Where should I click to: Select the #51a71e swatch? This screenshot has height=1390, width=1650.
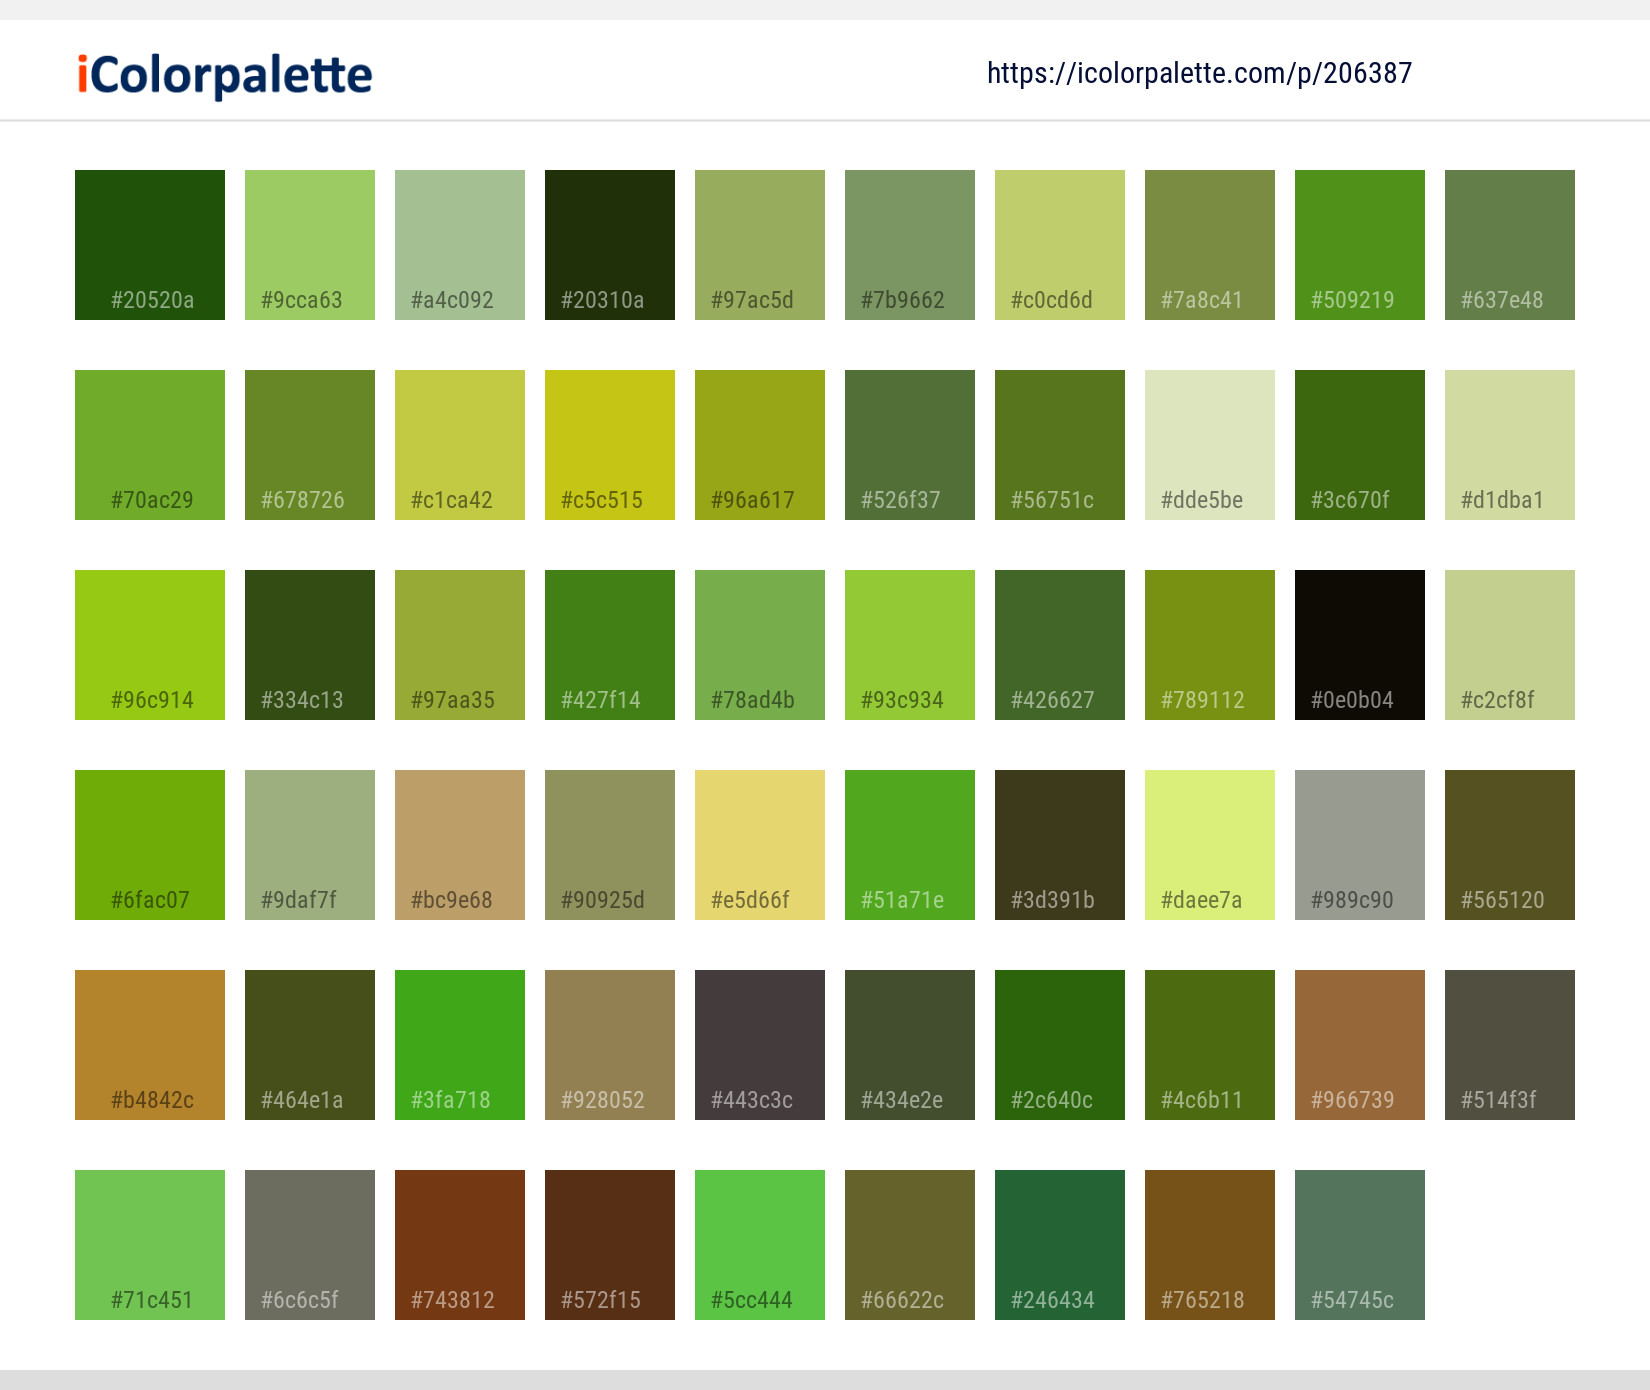coord(910,845)
